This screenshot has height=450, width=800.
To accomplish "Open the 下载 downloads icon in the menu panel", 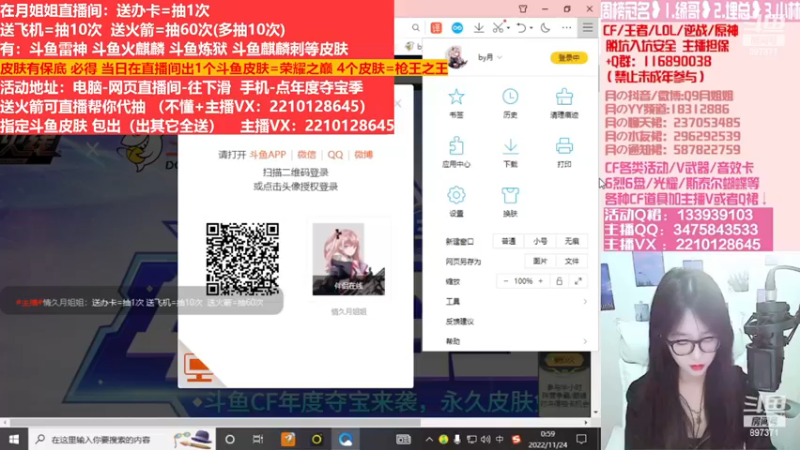I will [510, 146].
